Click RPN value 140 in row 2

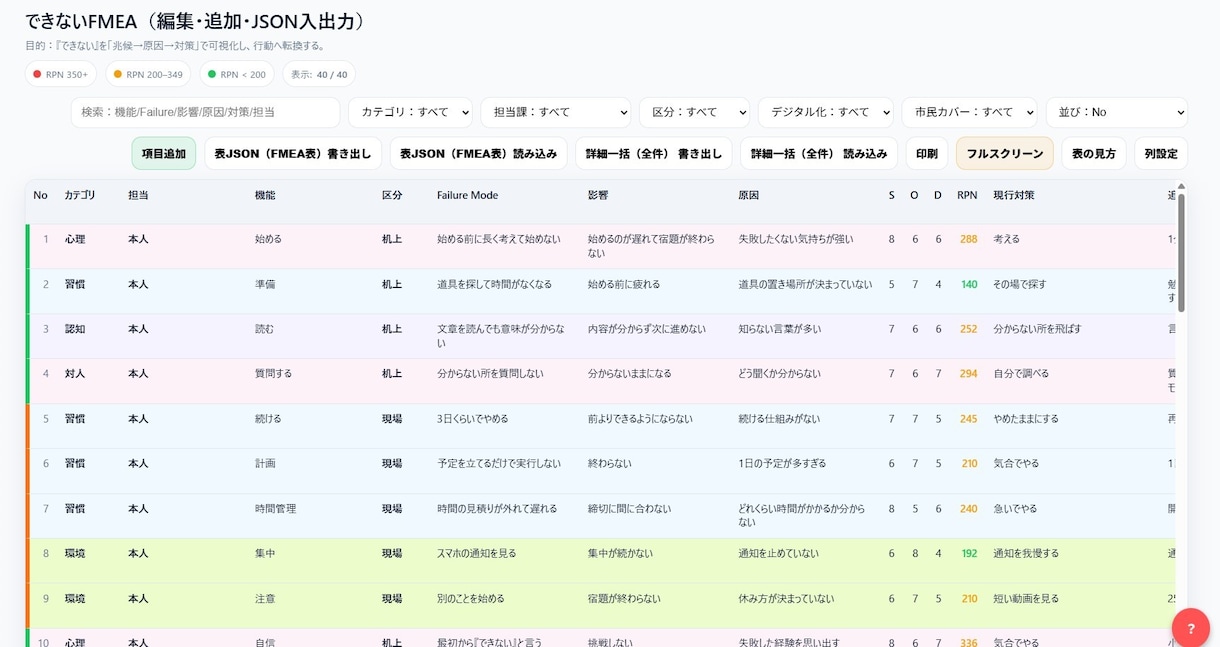[x=969, y=285]
